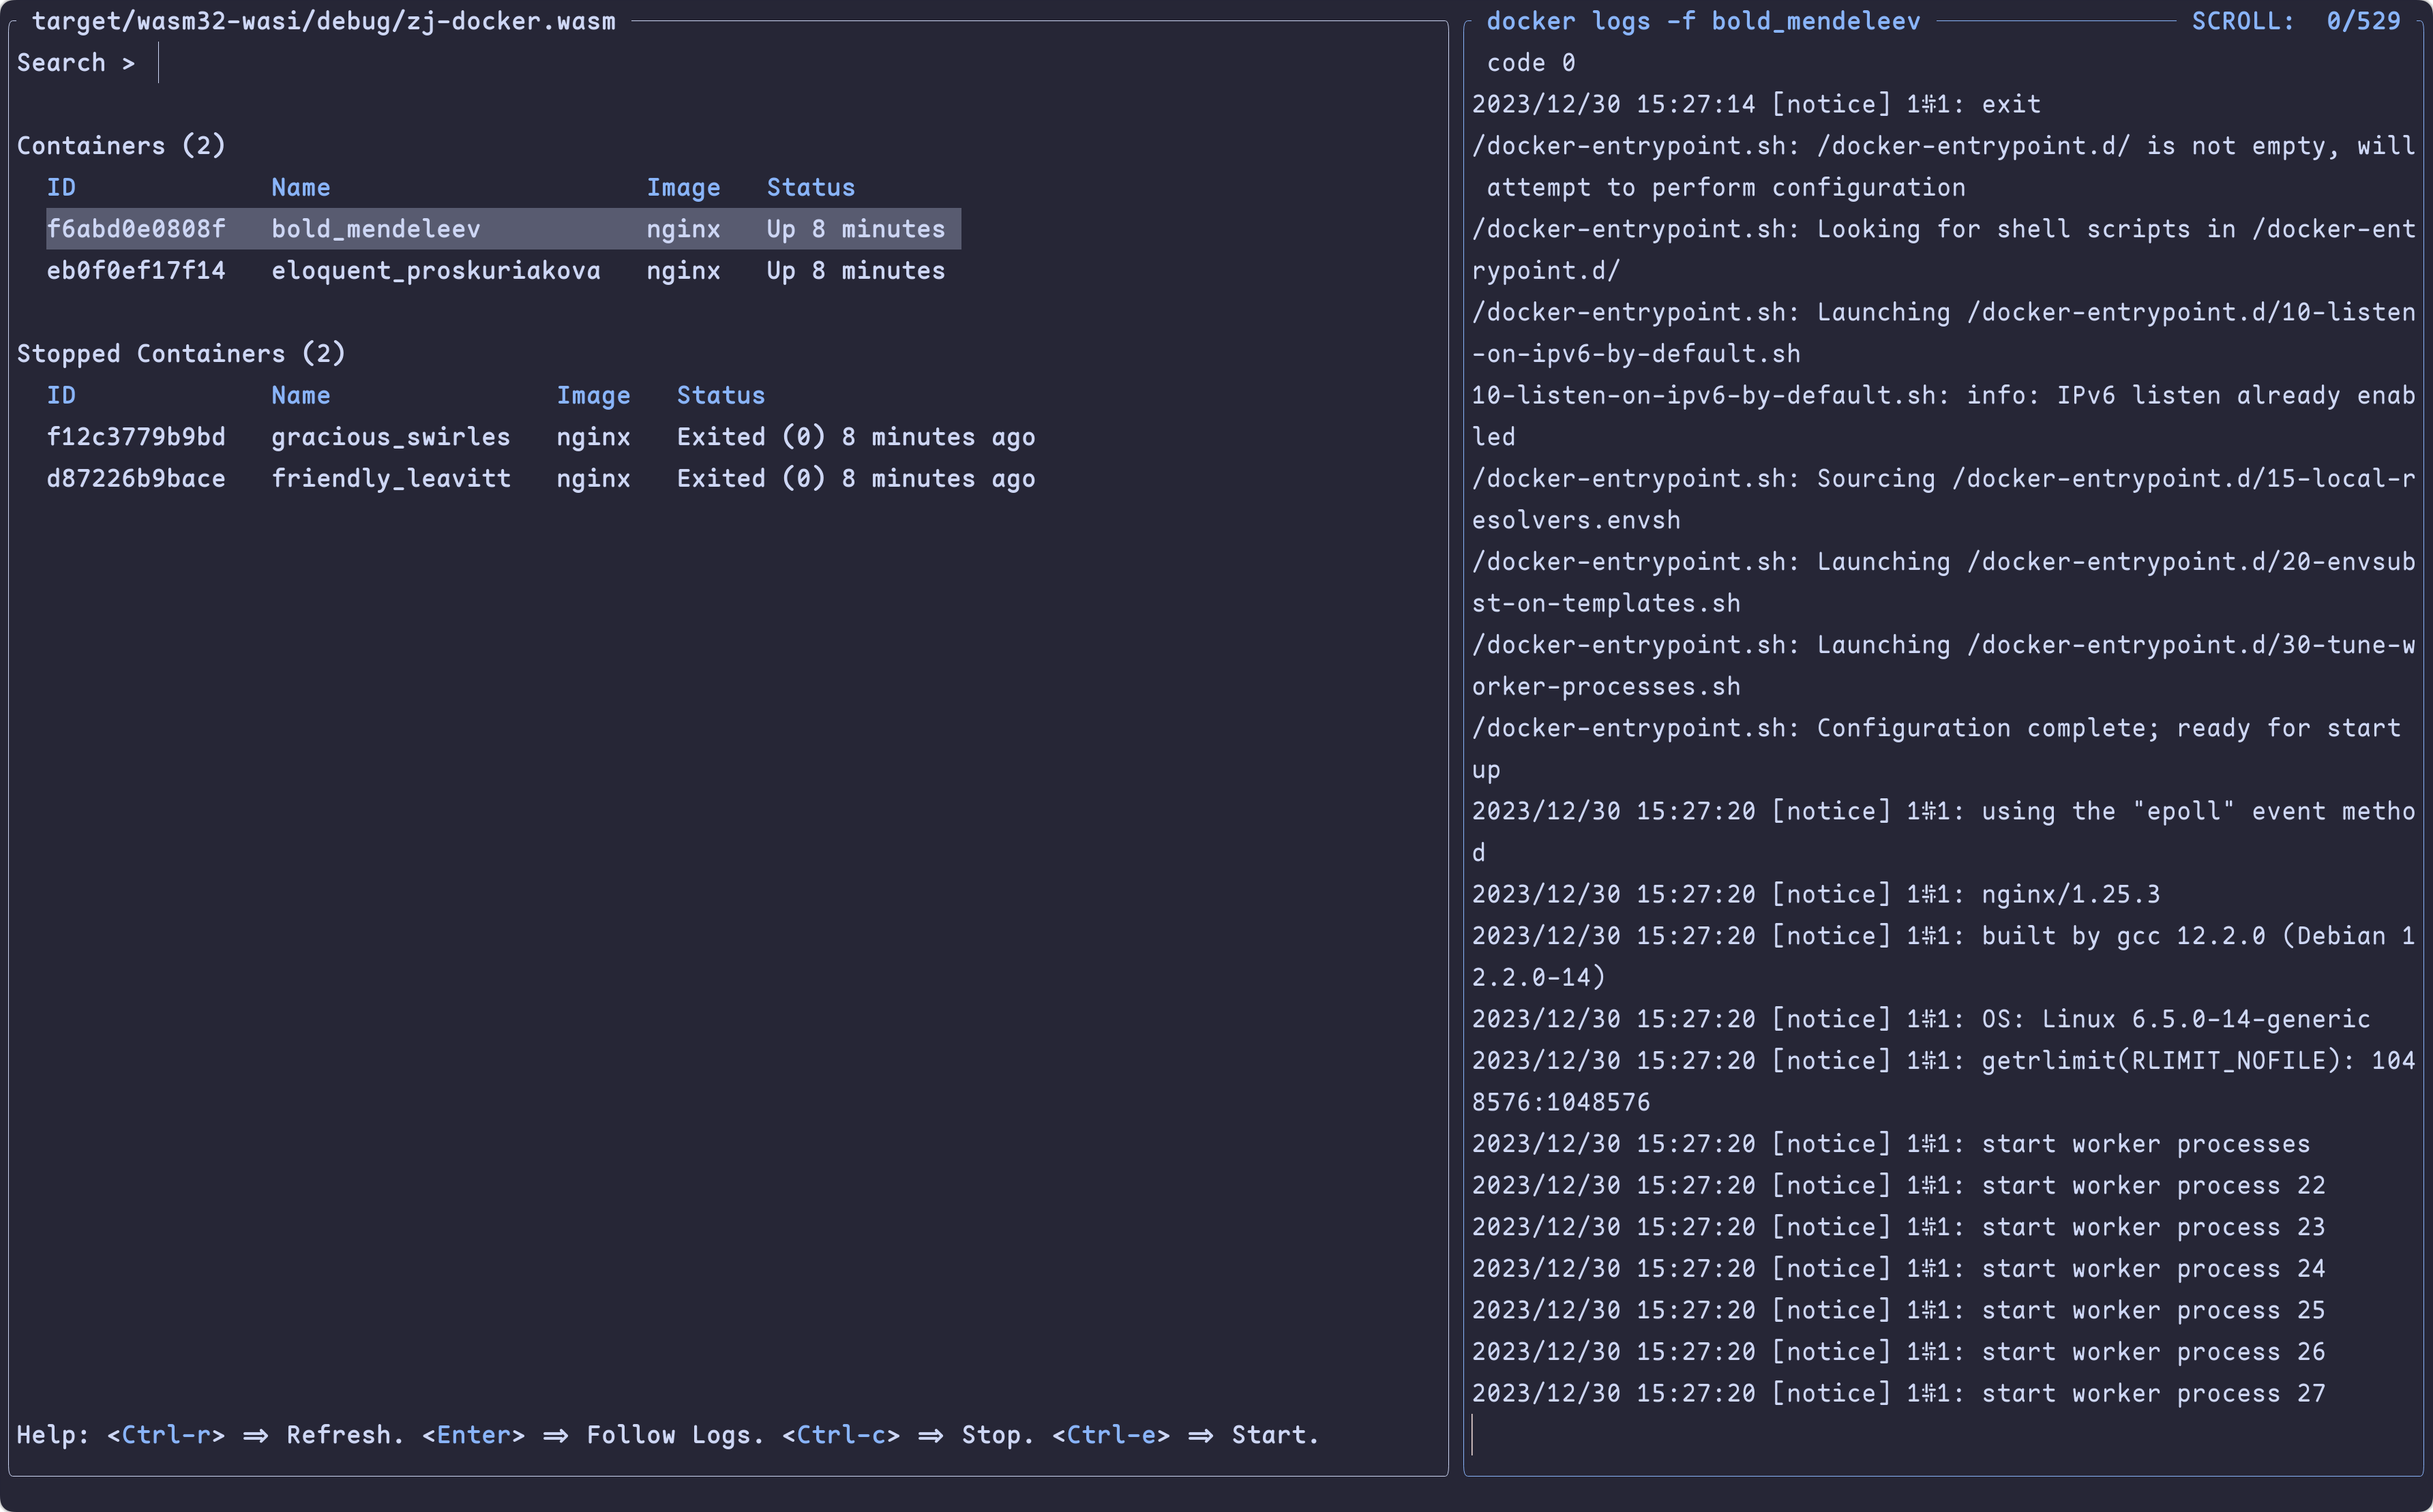Click the Ctrl-c Stop shortcut hint
2433x1512 pixels.
pyautogui.click(x=840, y=1435)
